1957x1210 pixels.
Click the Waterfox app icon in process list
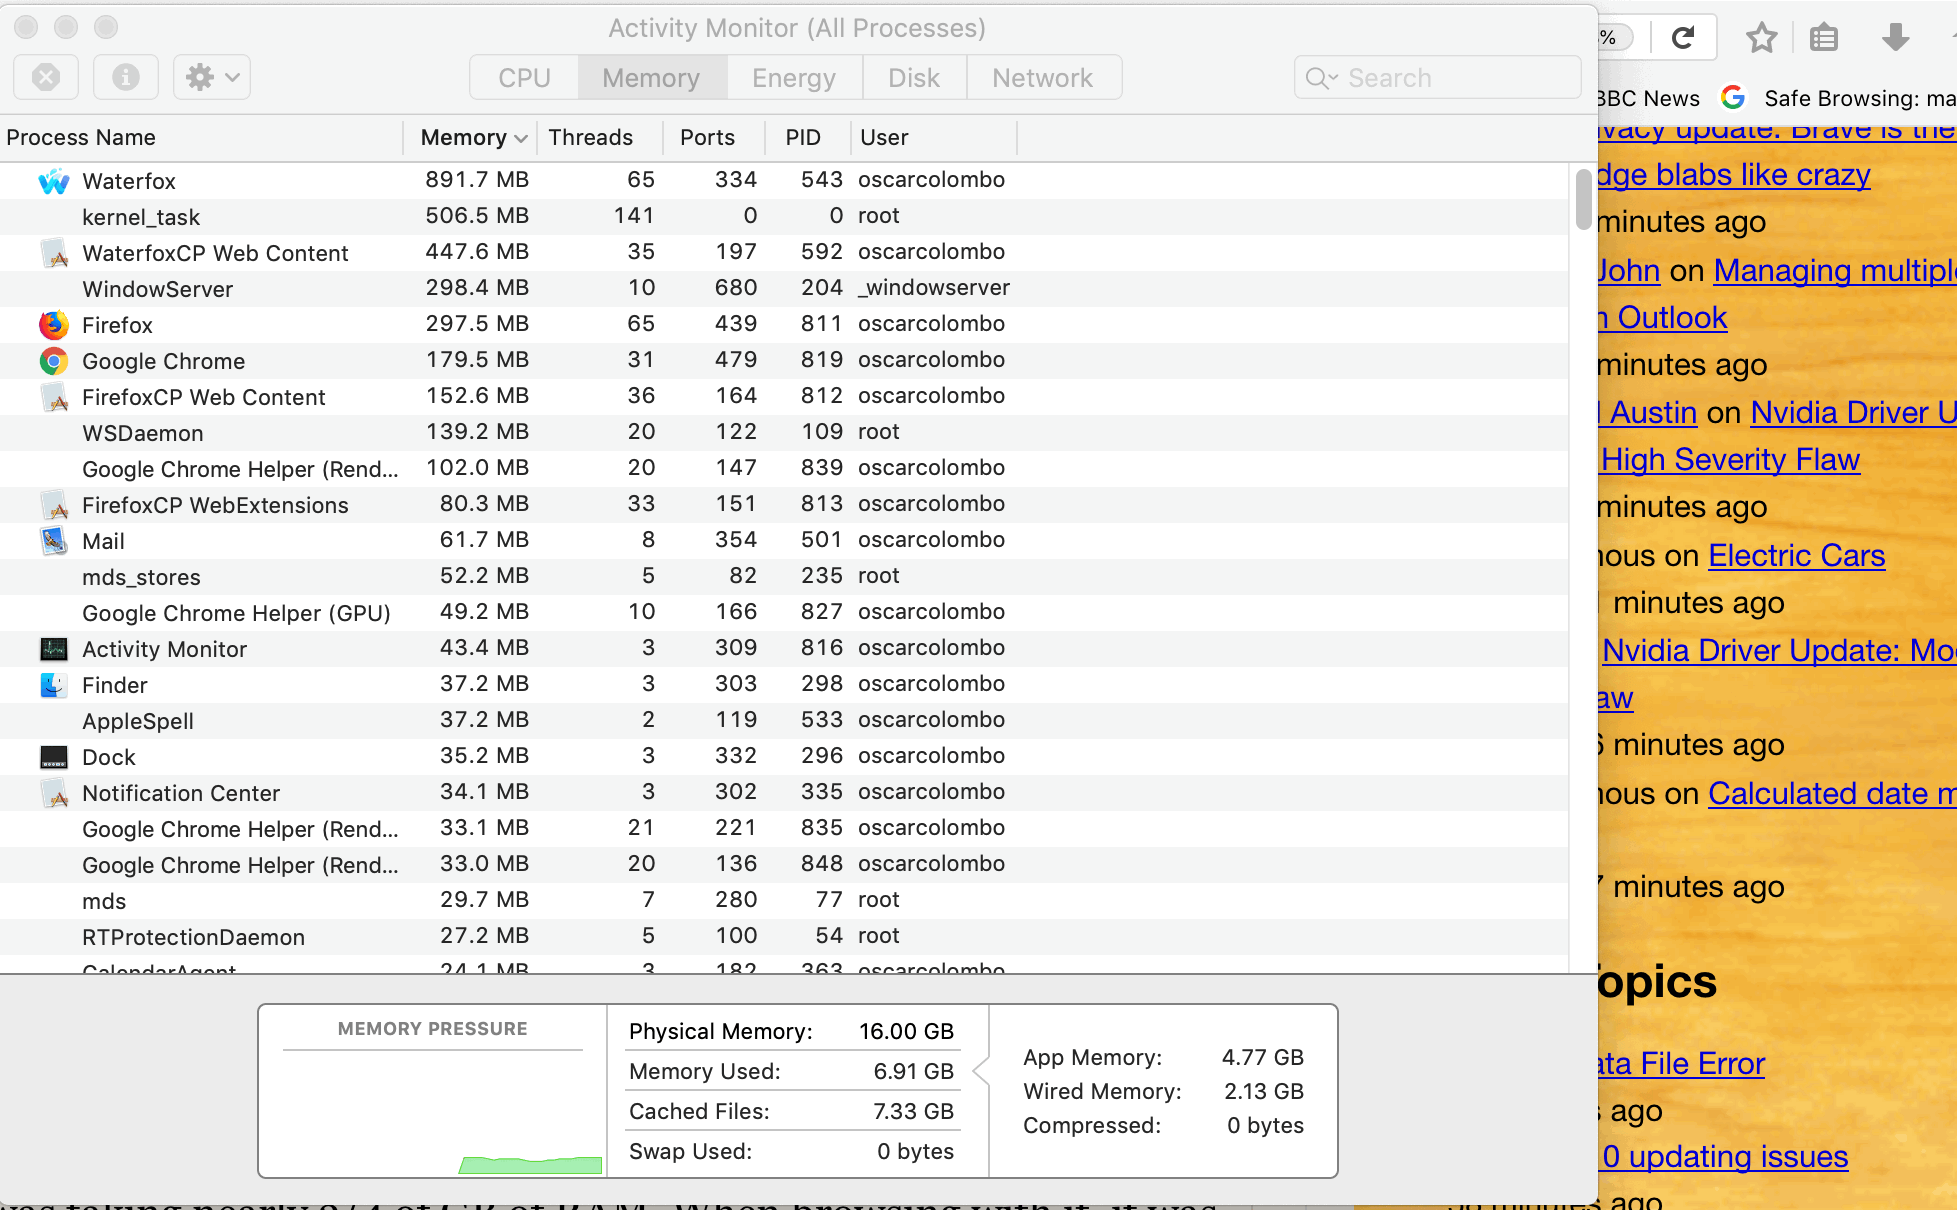click(x=53, y=181)
